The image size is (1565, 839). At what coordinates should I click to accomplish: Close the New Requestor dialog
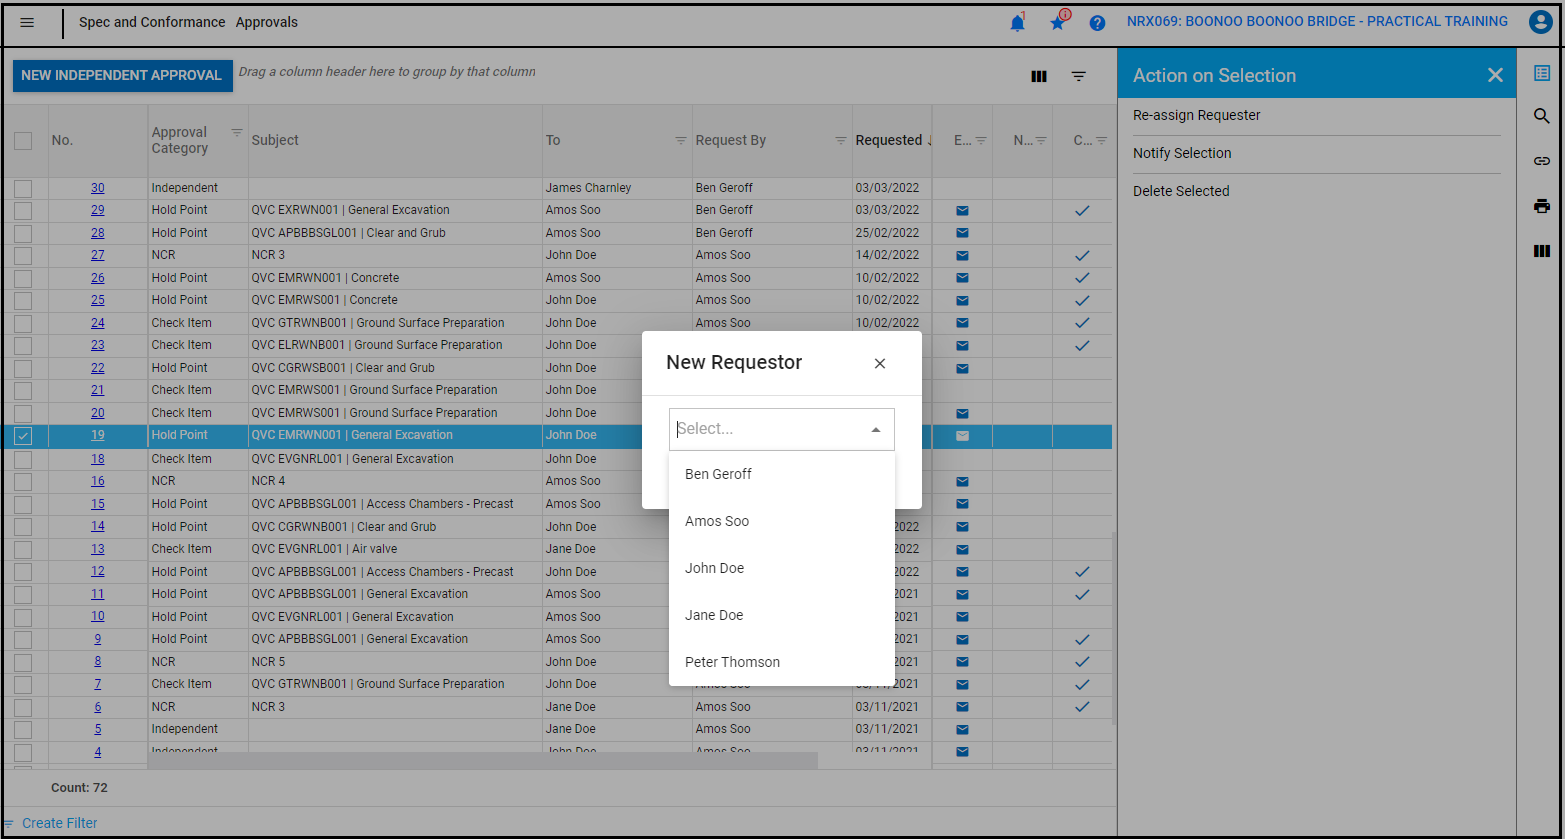tap(880, 363)
